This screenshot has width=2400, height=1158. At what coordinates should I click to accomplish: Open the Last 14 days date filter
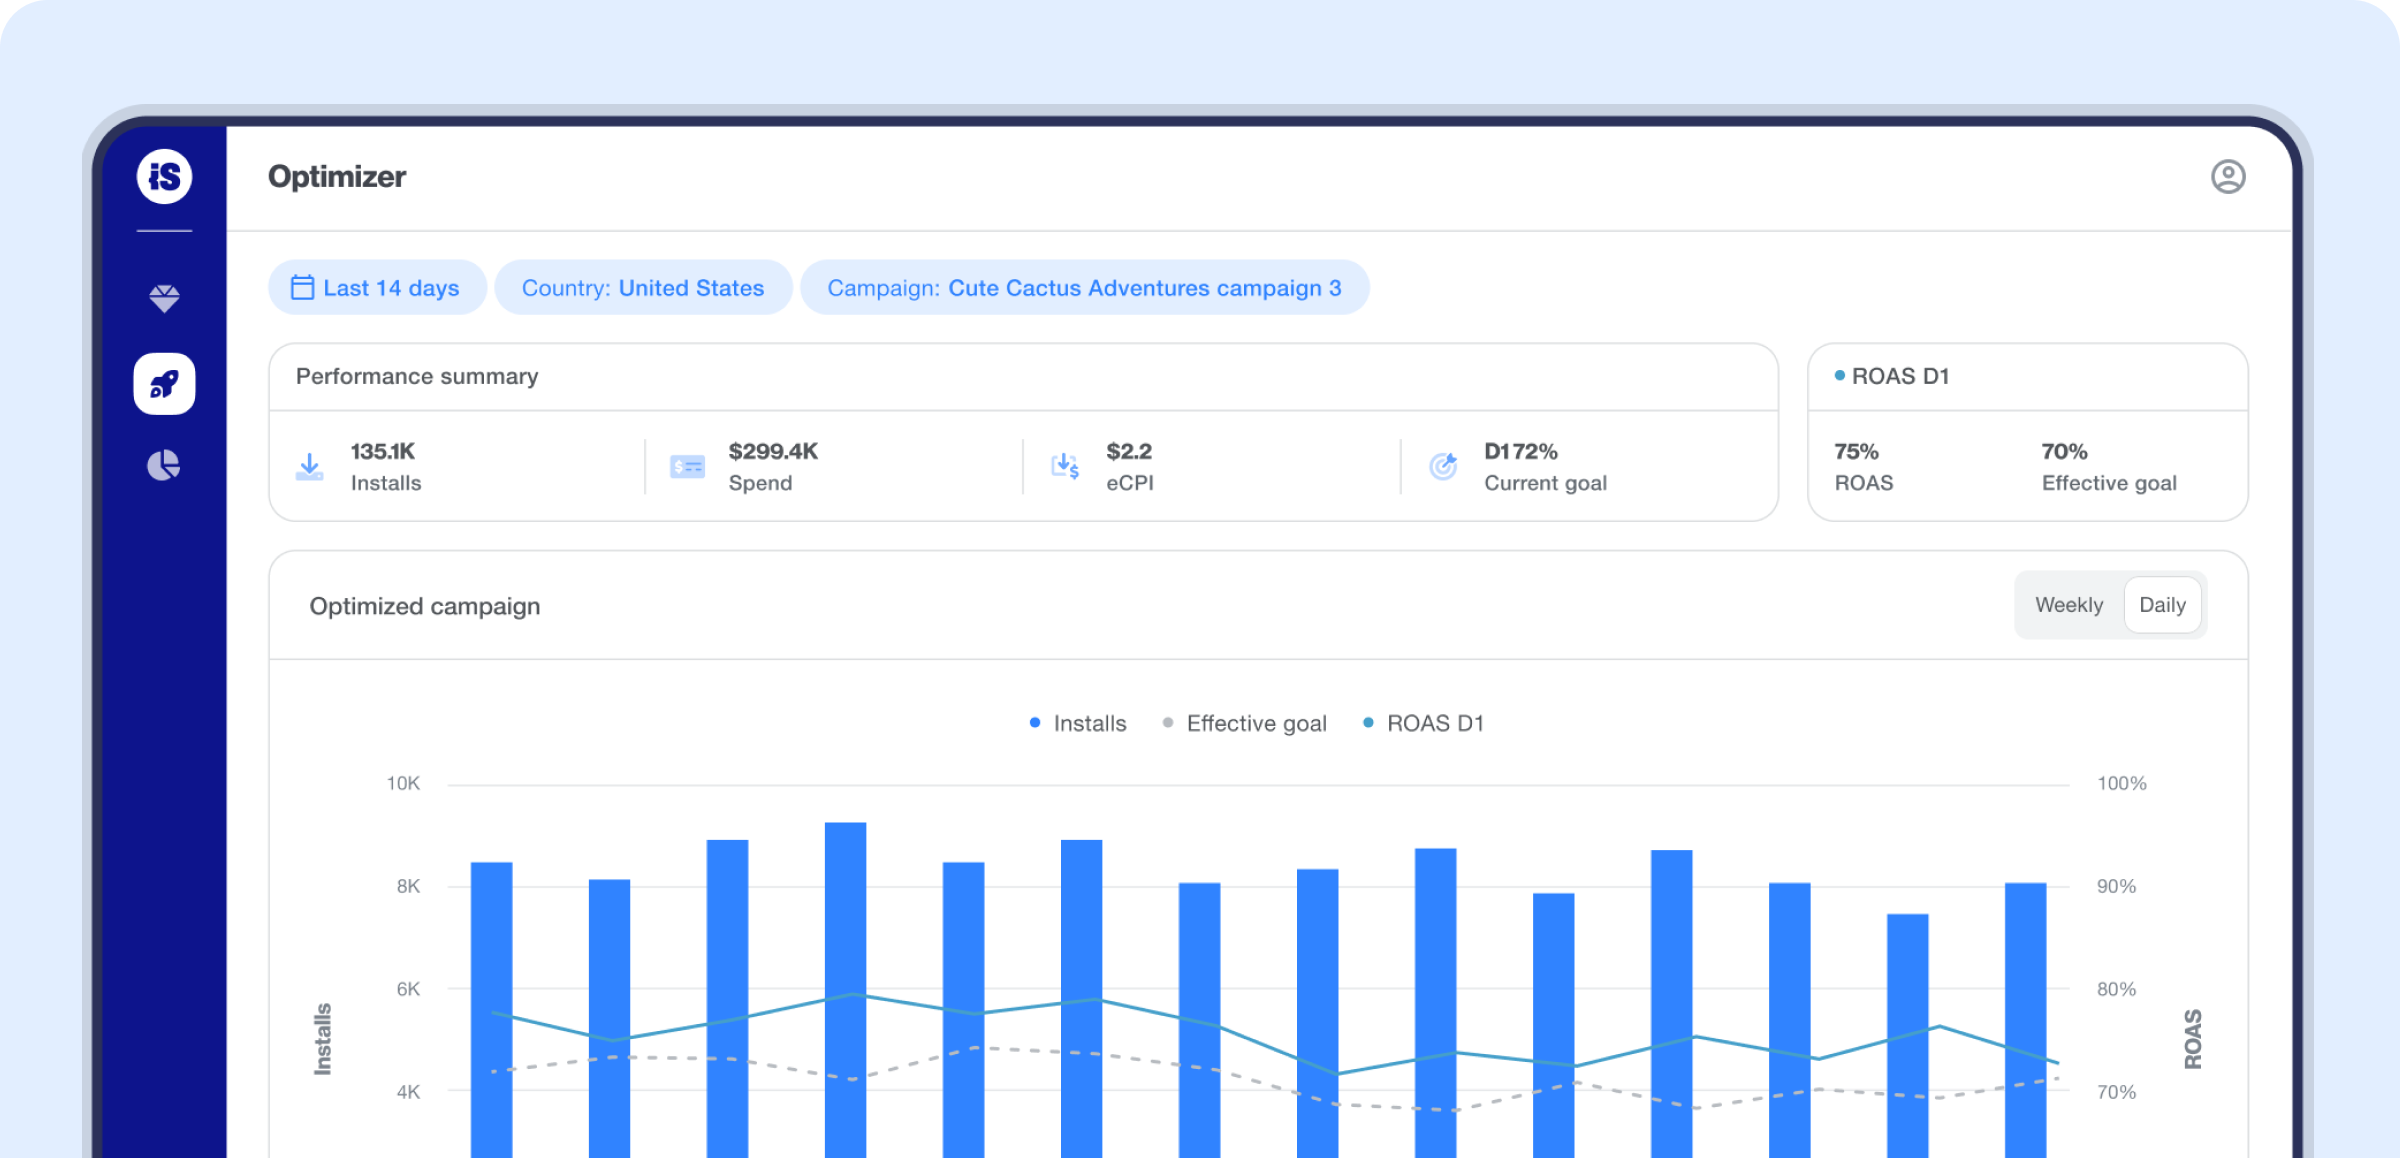coord(377,288)
